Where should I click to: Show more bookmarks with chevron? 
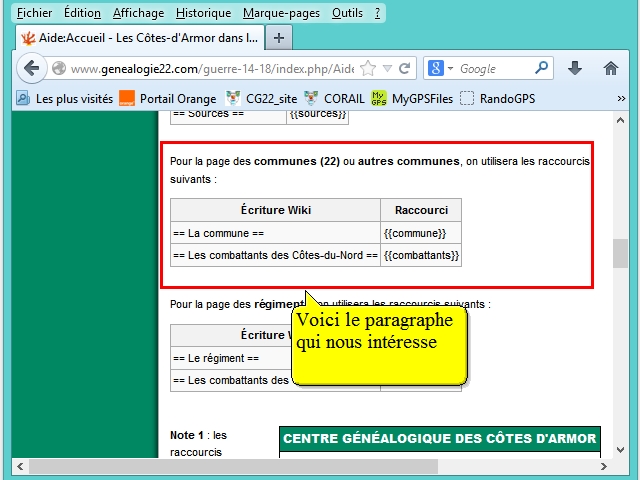tap(621, 98)
